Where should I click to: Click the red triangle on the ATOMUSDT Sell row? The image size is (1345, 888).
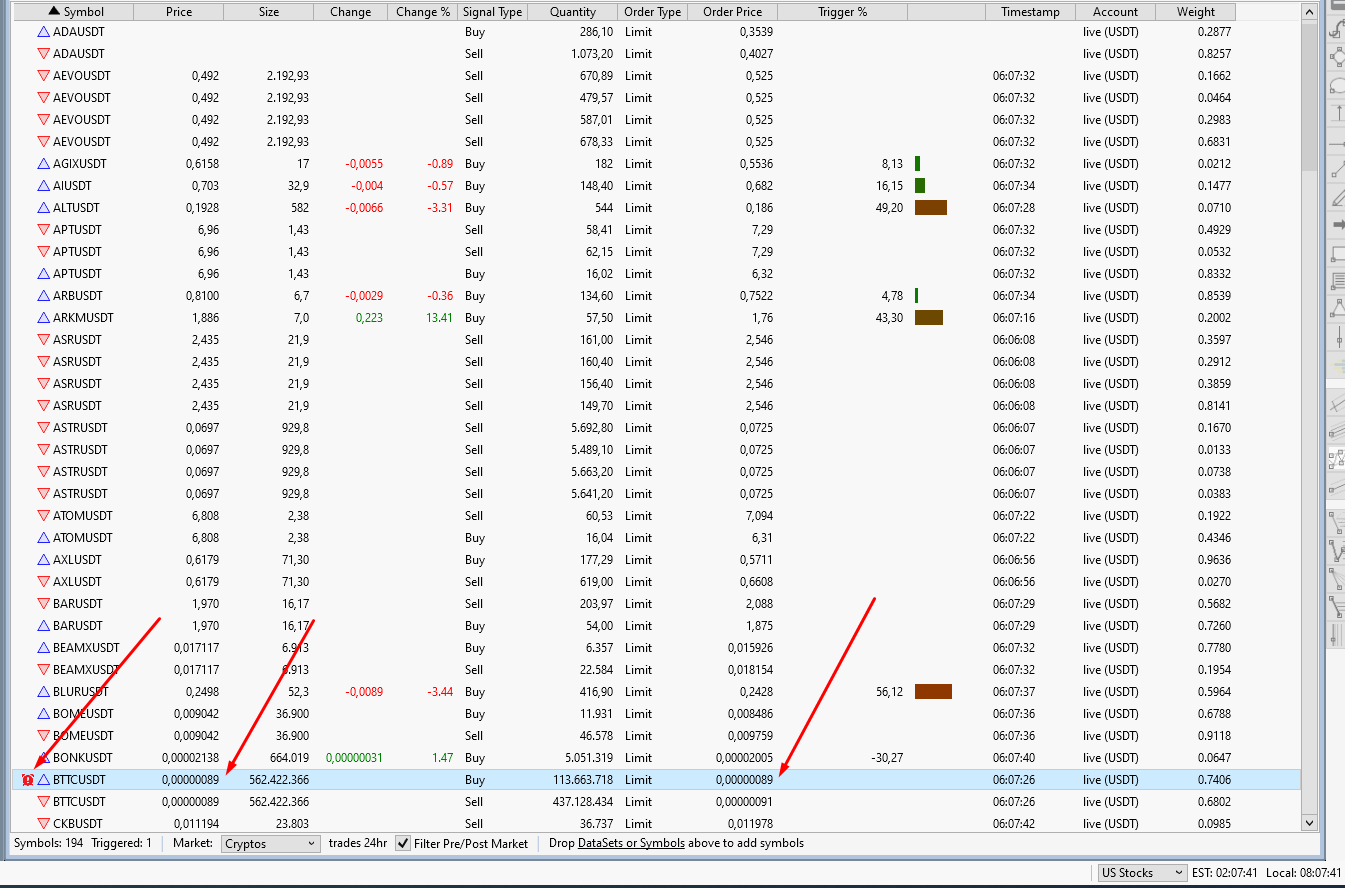pos(43,516)
